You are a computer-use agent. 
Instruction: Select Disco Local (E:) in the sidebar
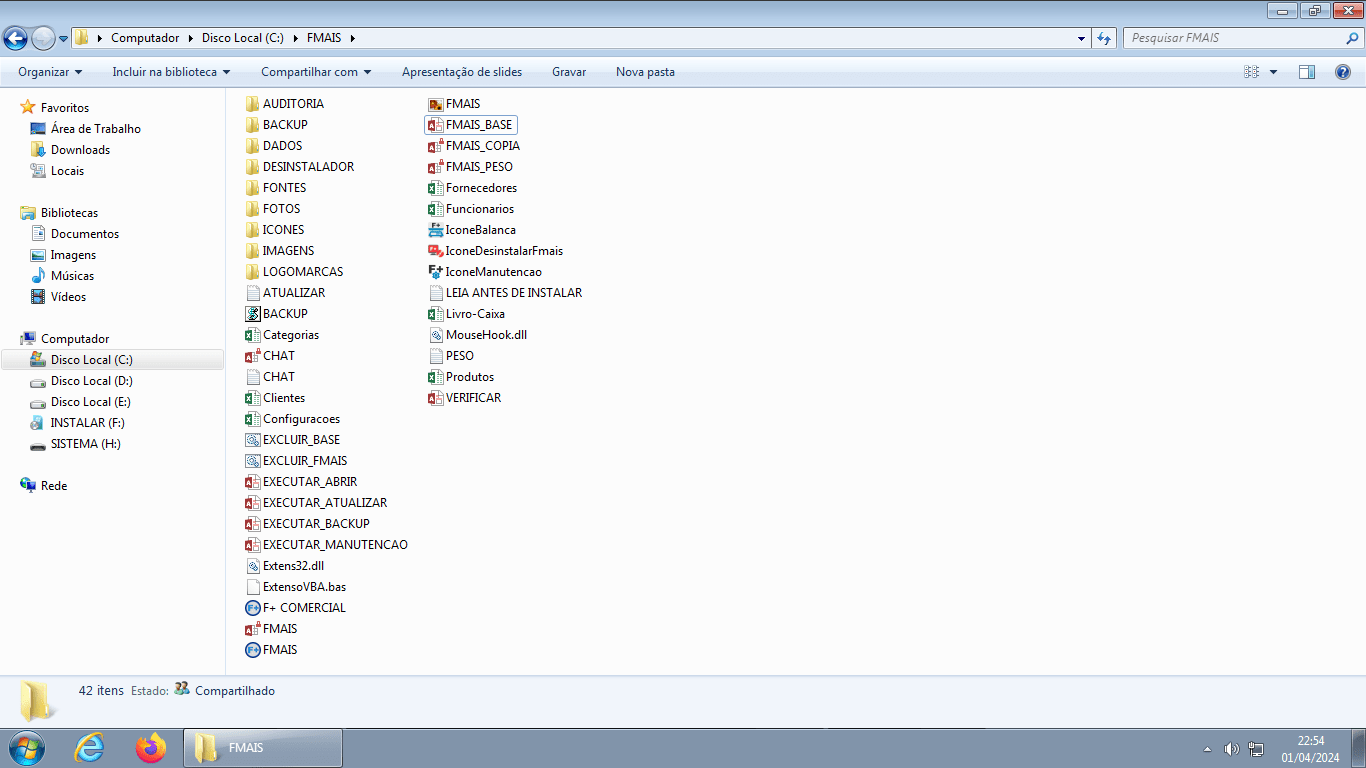91,402
